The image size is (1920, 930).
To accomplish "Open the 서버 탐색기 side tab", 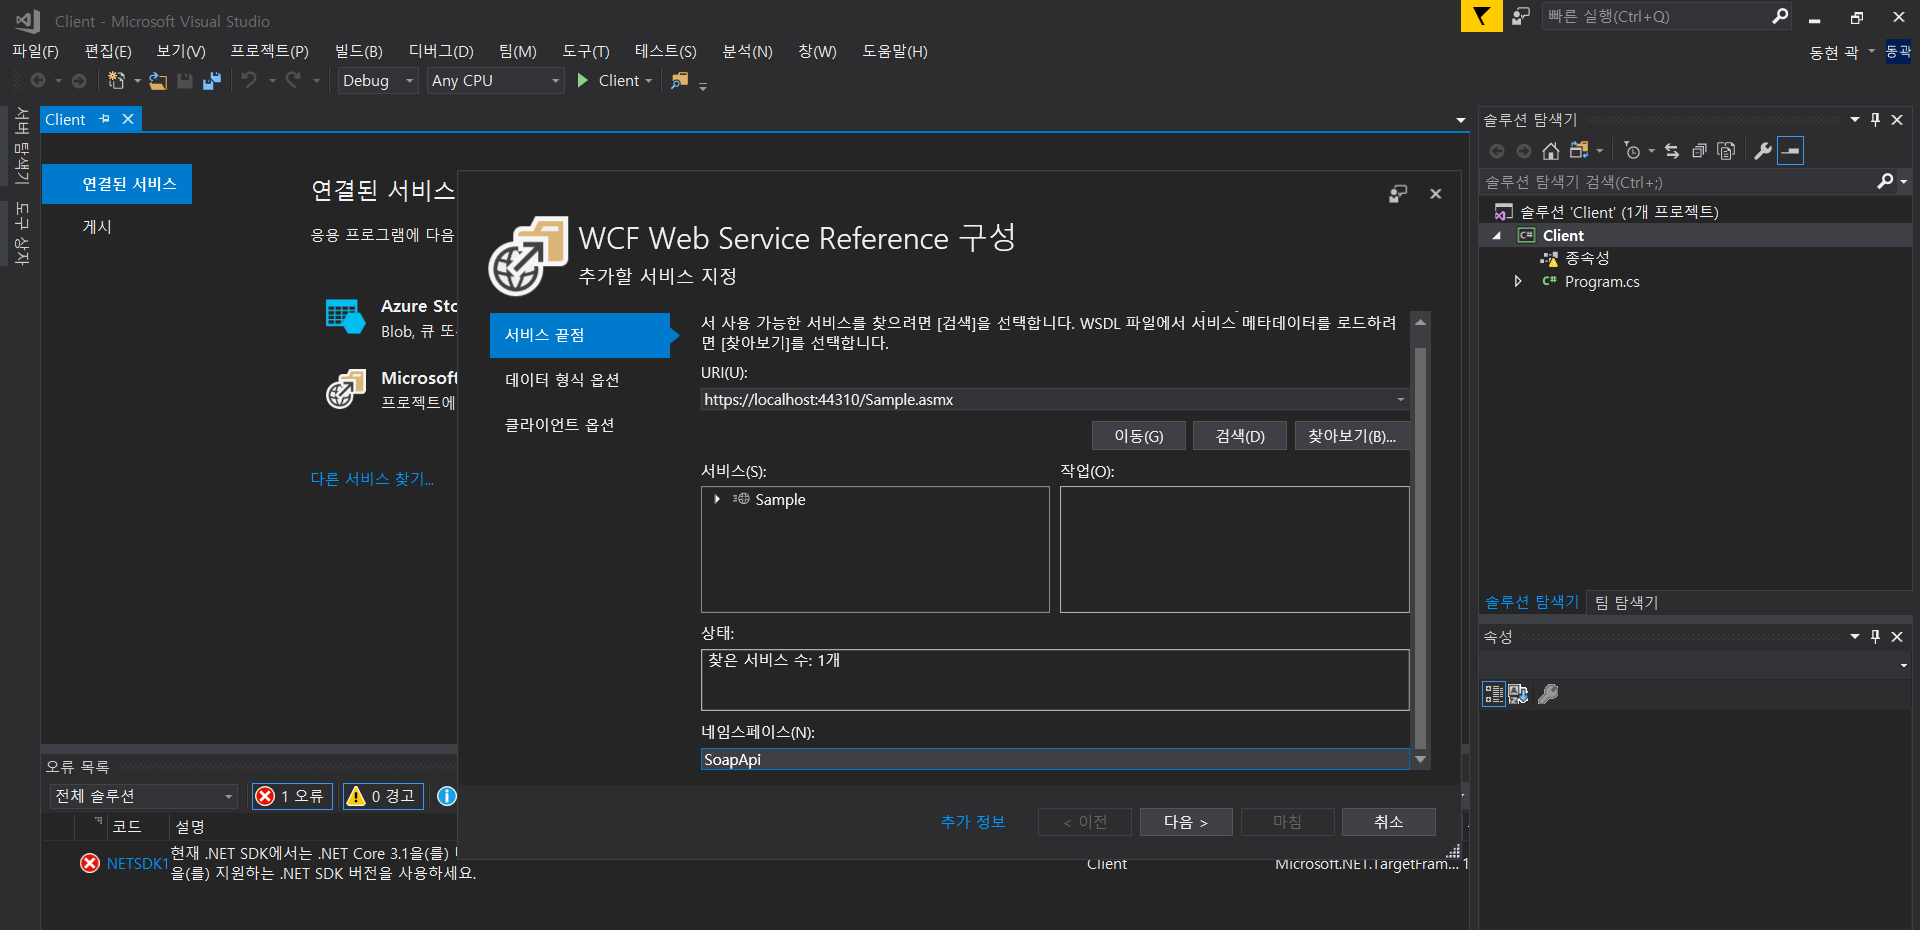I will pos(20,146).
